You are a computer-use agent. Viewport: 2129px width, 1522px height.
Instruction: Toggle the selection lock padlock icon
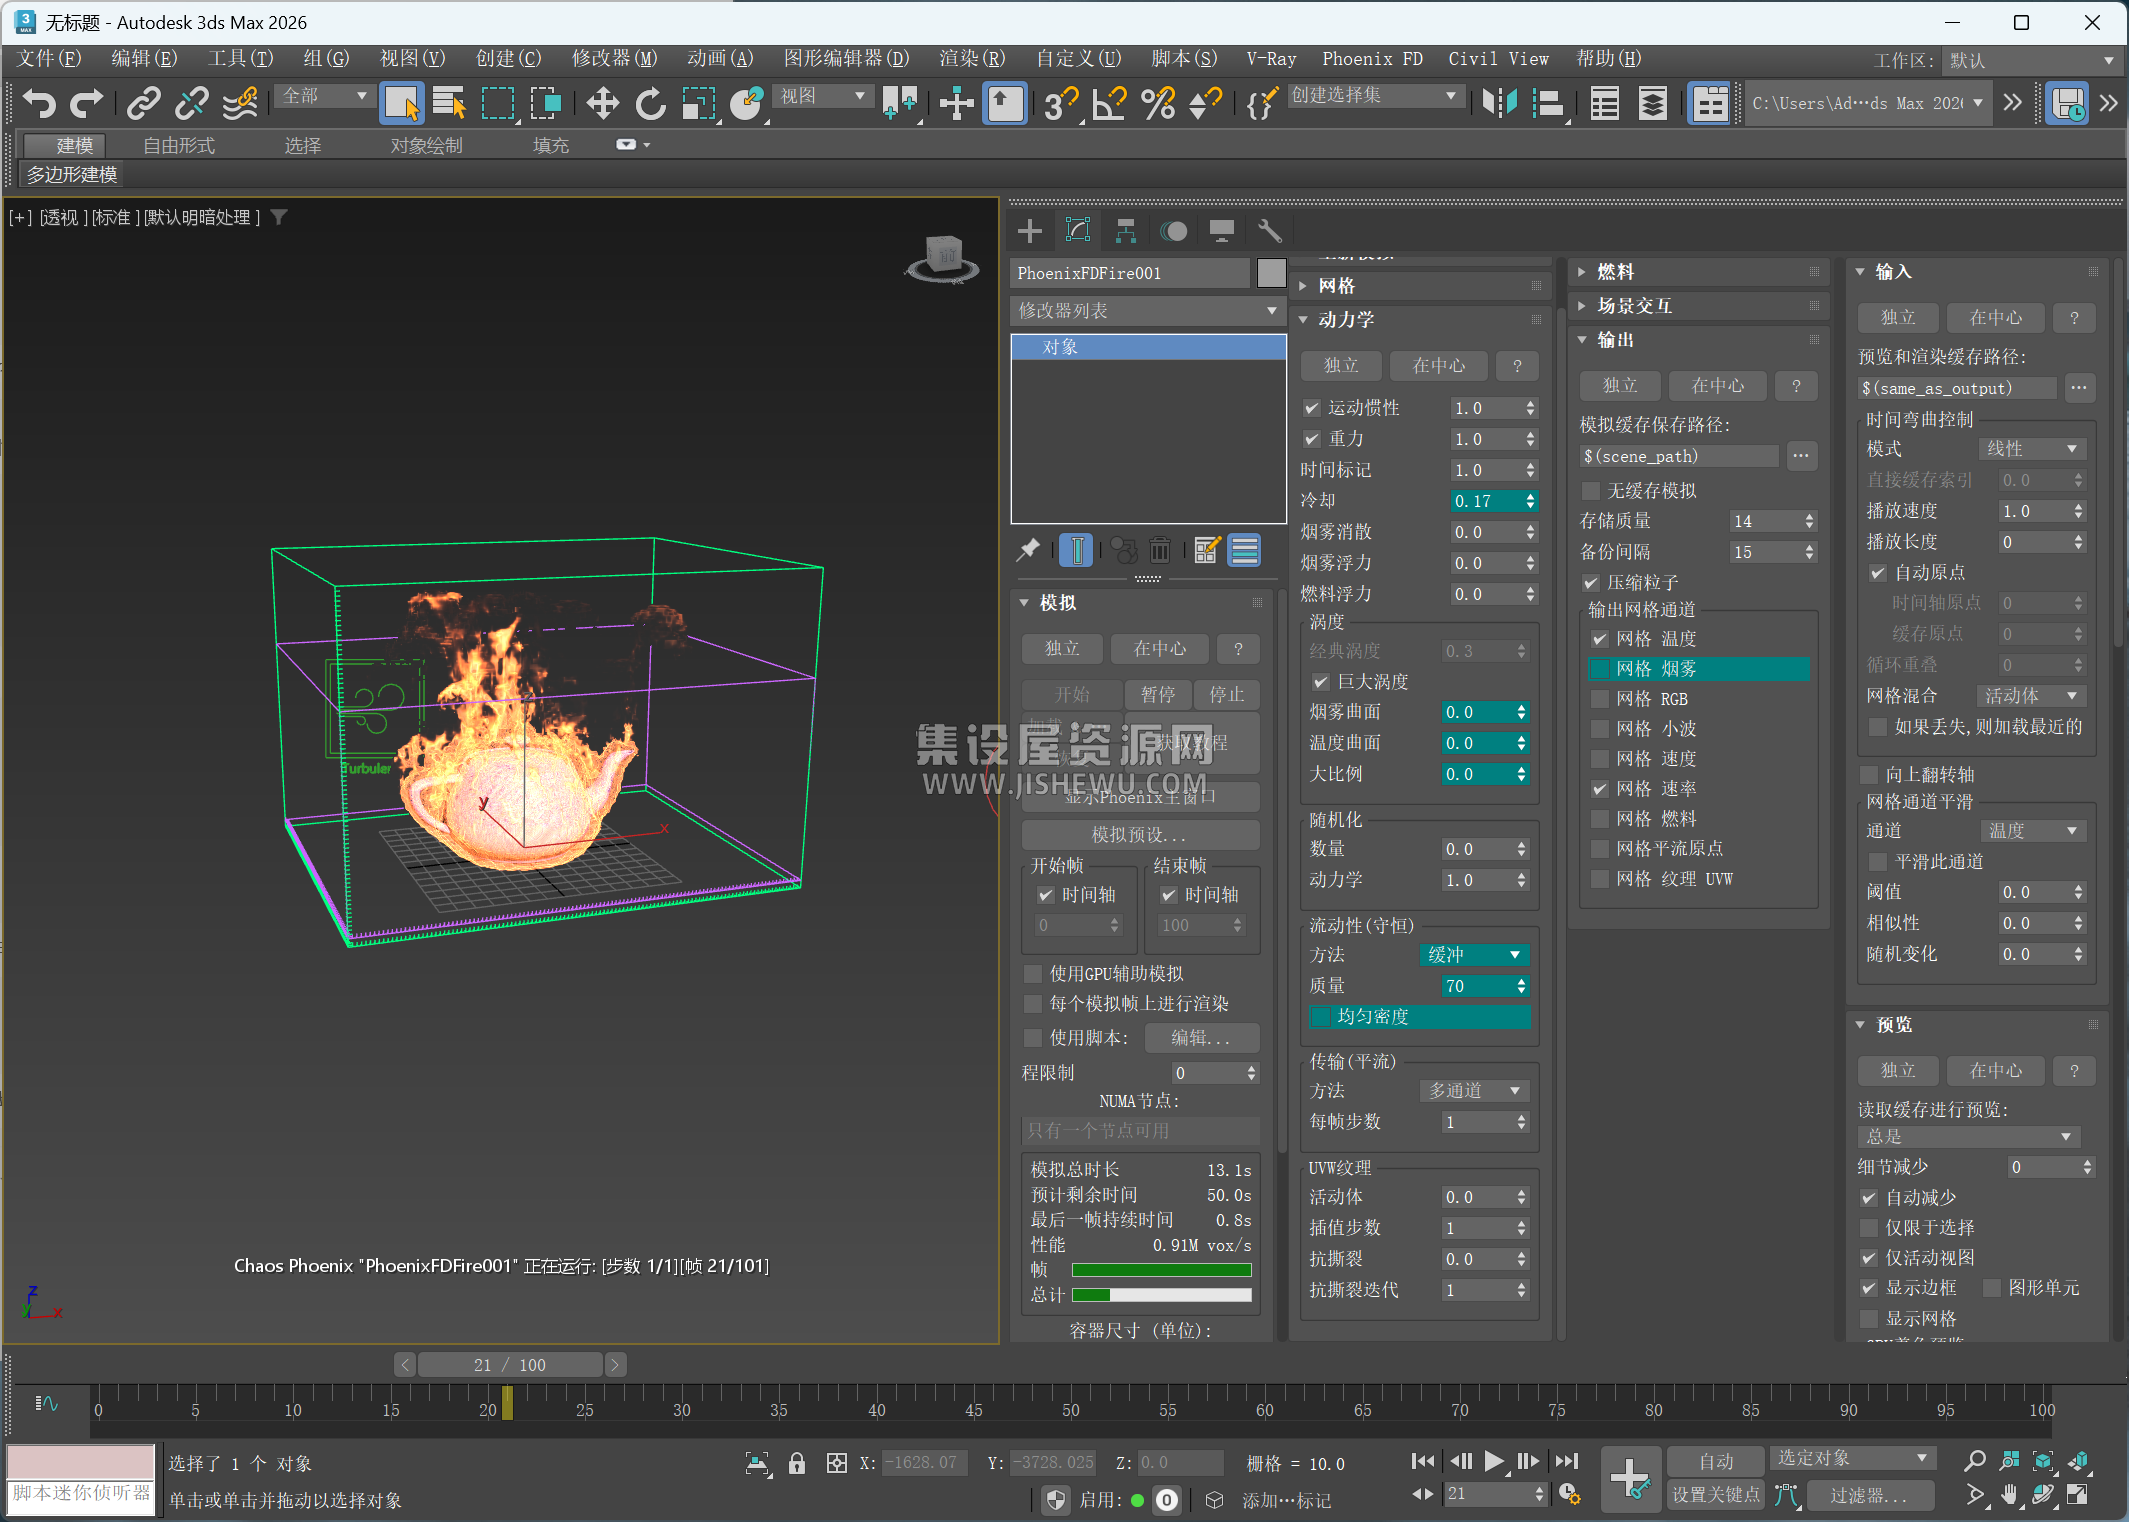point(797,1463)
